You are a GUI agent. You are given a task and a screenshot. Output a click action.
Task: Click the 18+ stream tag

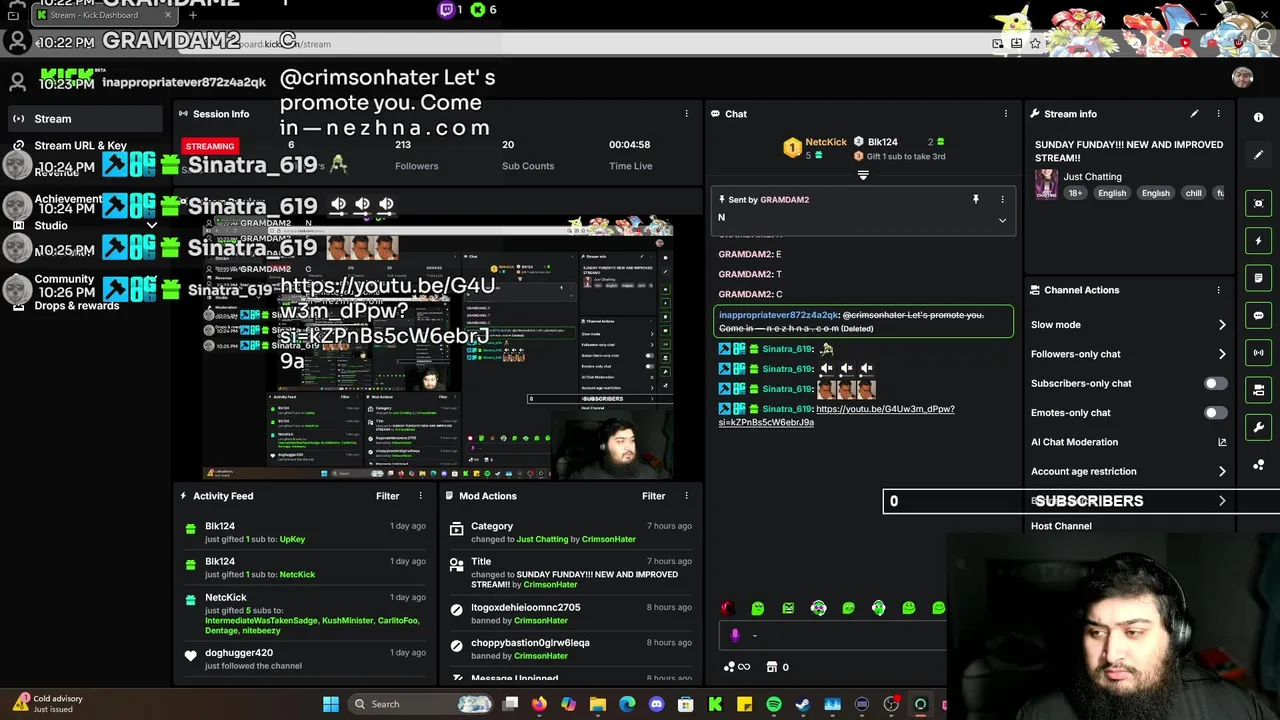(1074, 193)
